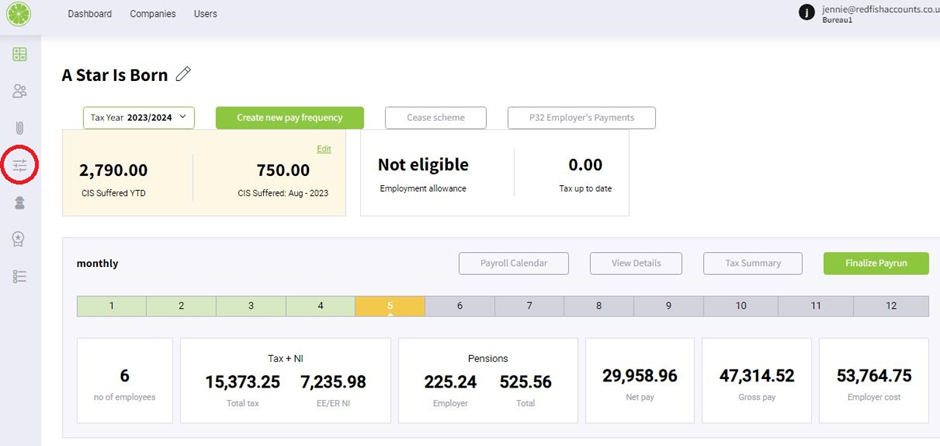The image size is (940, 446).
Task: Open the settings sliders icon in sidebar
Action: (x=20, y=166)
